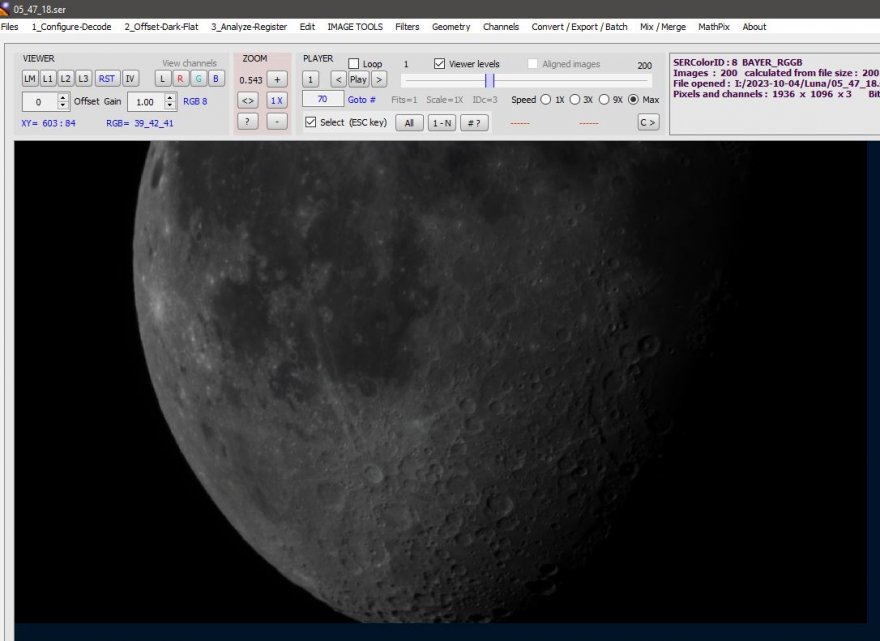
Task: Toggle the Select (ESC key) checkbox
Action: (310, 122)
